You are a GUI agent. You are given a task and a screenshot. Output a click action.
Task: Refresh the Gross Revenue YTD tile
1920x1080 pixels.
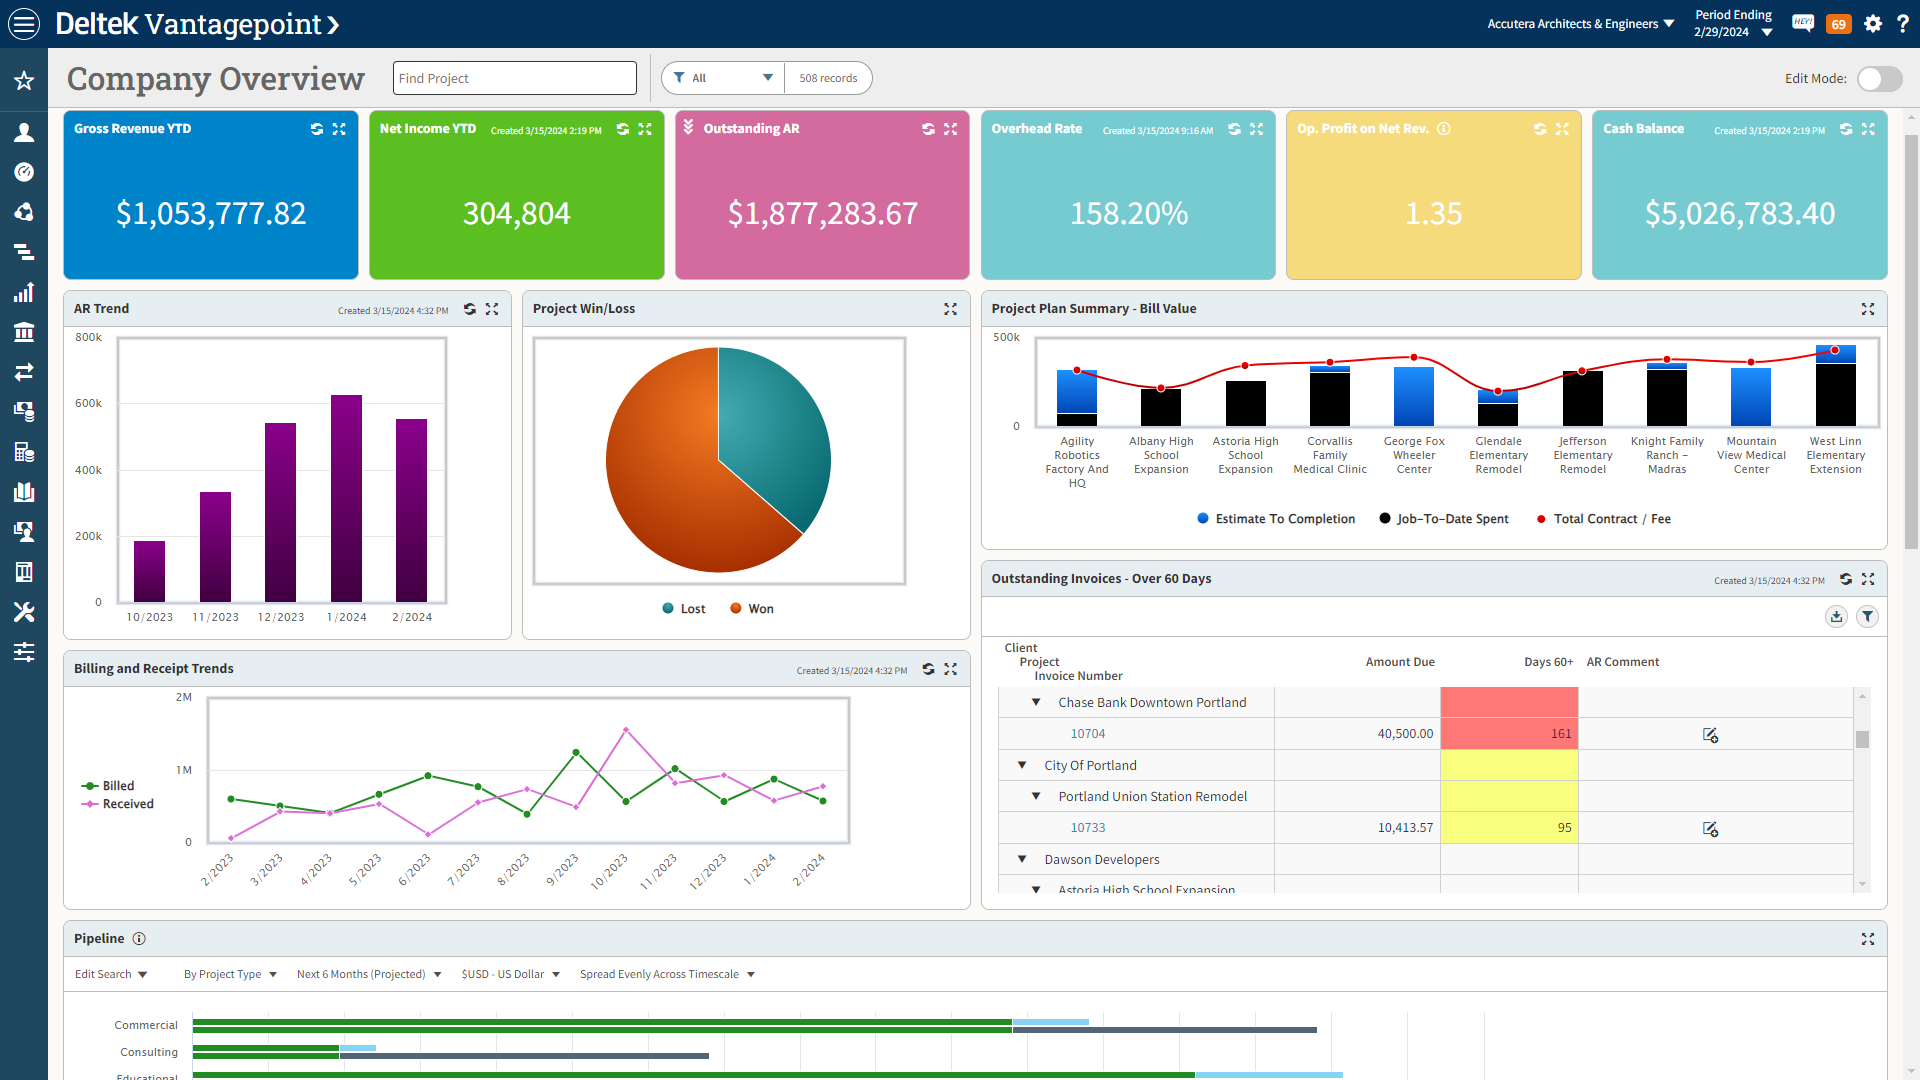pyautogui.click(x=317, y=129)
